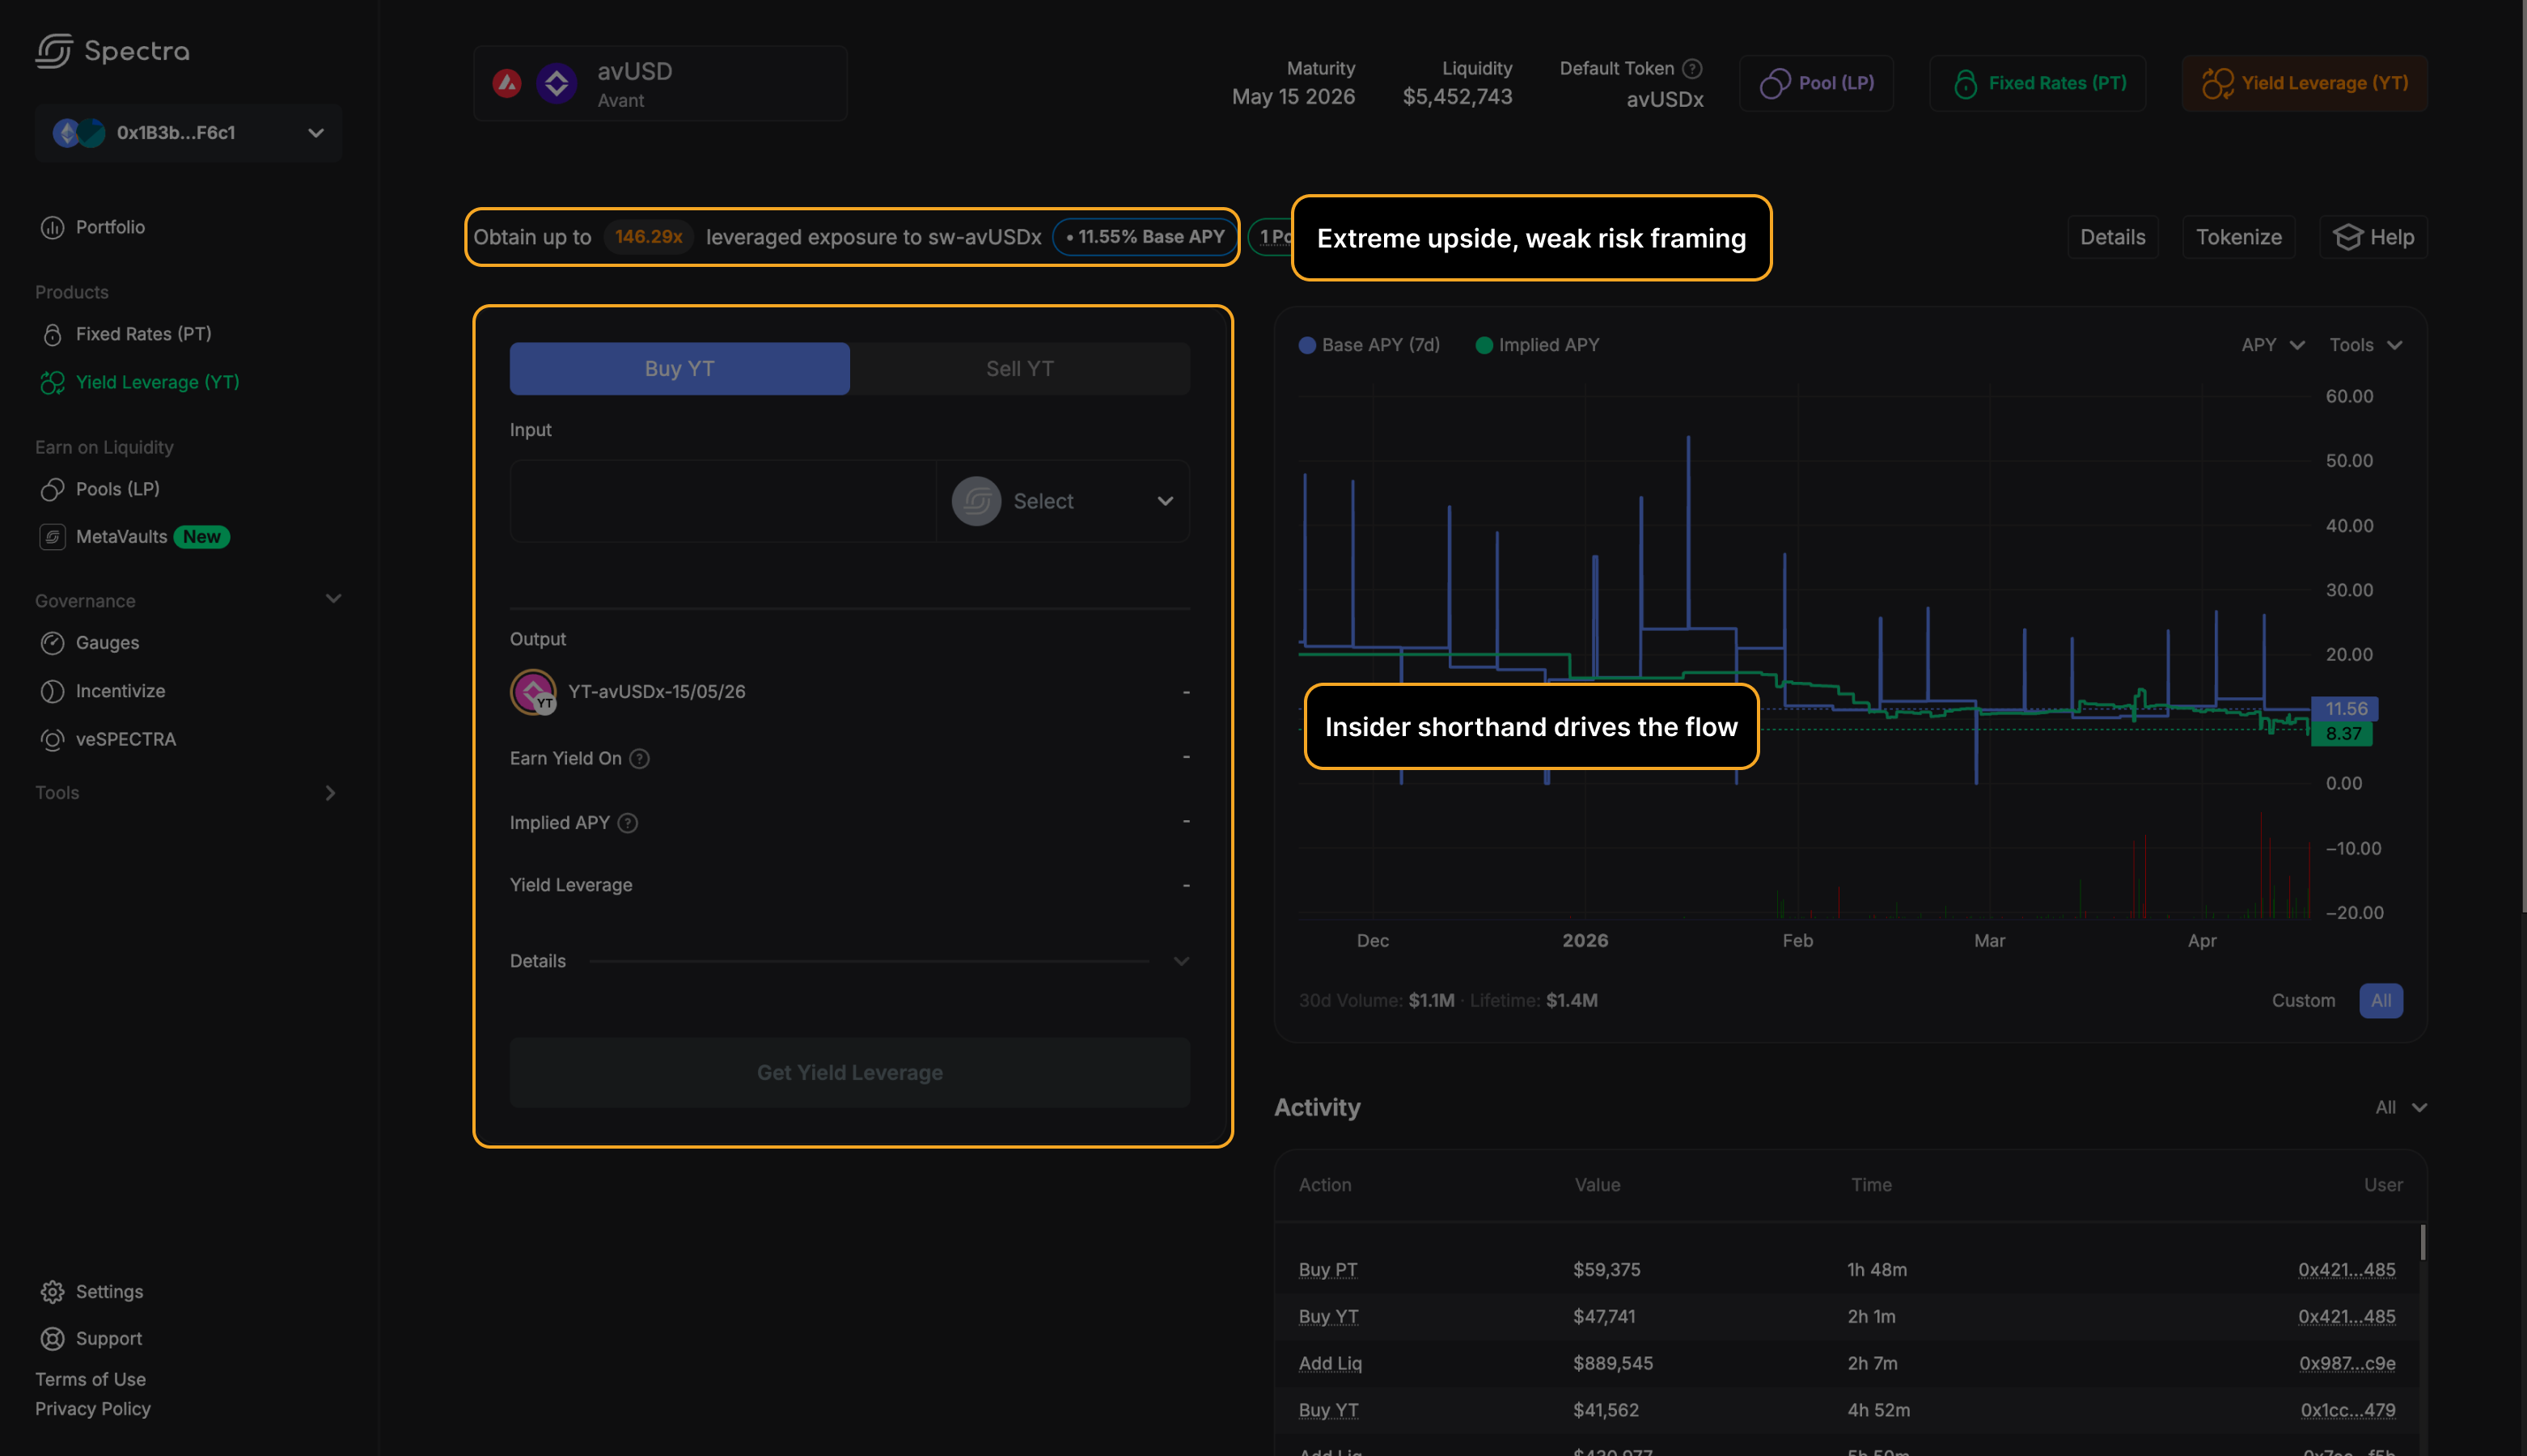Click Earn Yield On info icon
This screenshot has width=2527, height=1456.
pos(639,759)
